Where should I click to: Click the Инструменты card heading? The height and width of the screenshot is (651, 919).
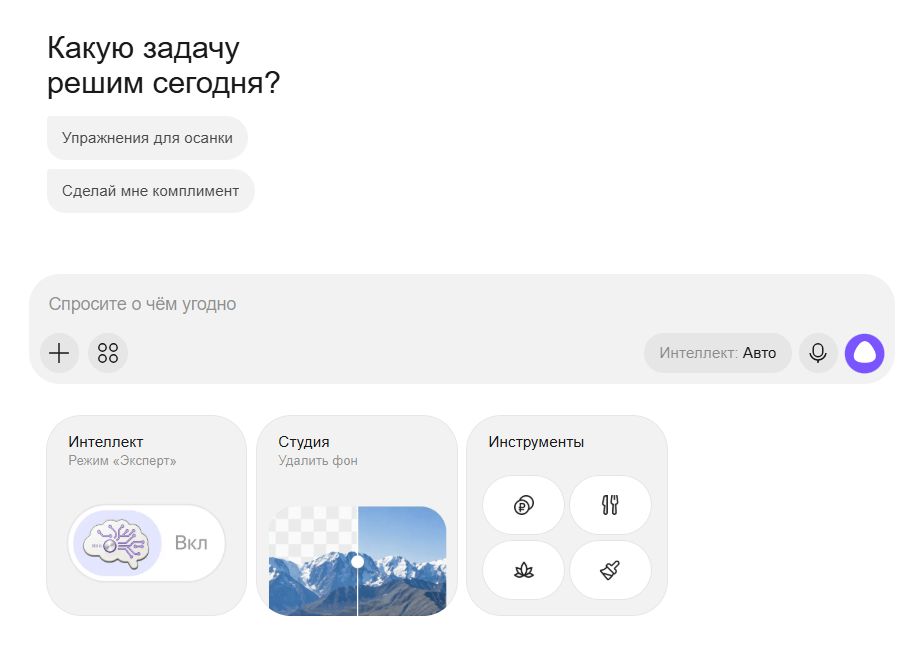coord(536,442)
